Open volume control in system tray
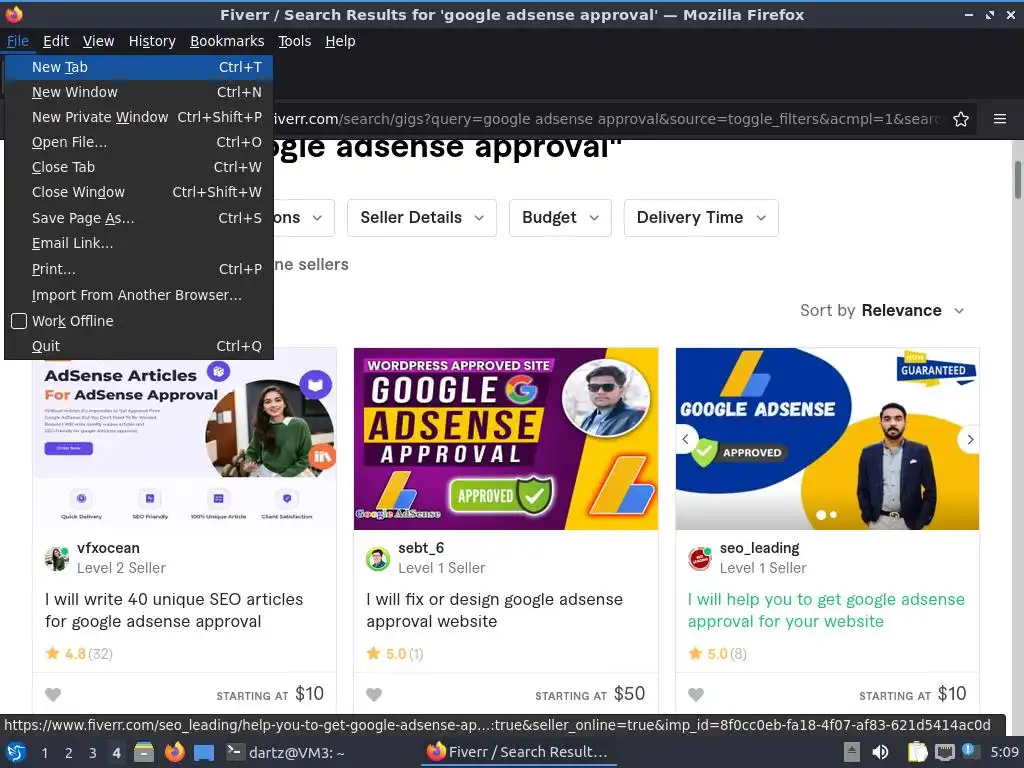This screenshot has width=1024, height=768. [880, 752]
